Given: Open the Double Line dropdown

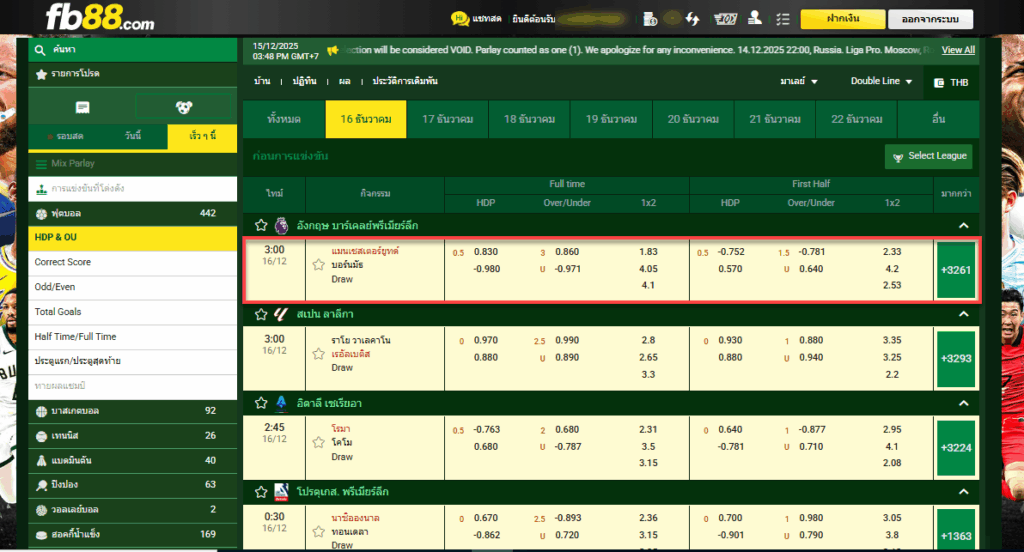Looking at the screenshot, I should [881, 81].
